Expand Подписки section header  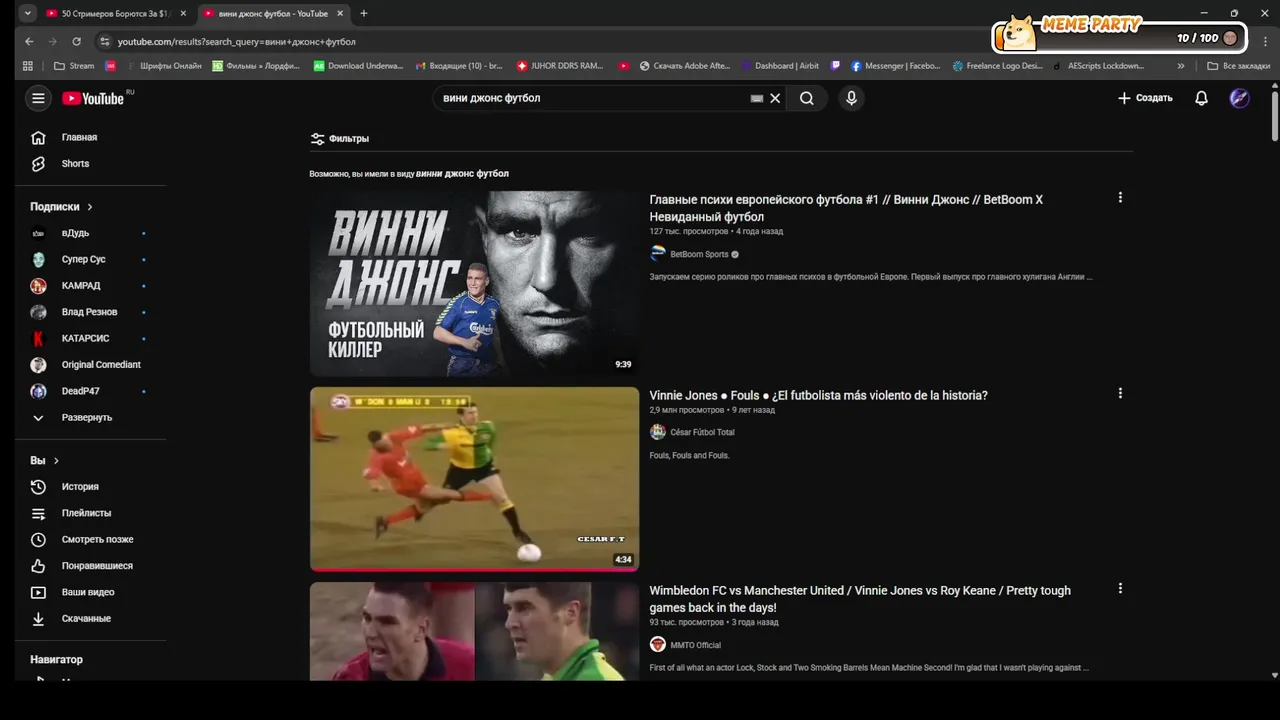click(x=61, y=206)
